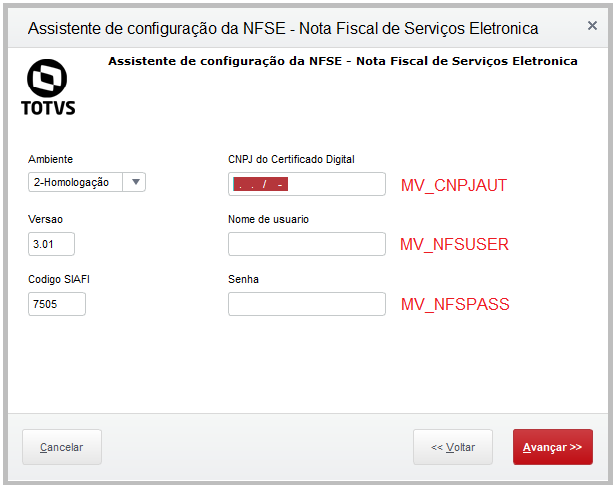Click the Versao field containing 3.01
This screenshot has height=488, width=615.
(x=51, y=244)
